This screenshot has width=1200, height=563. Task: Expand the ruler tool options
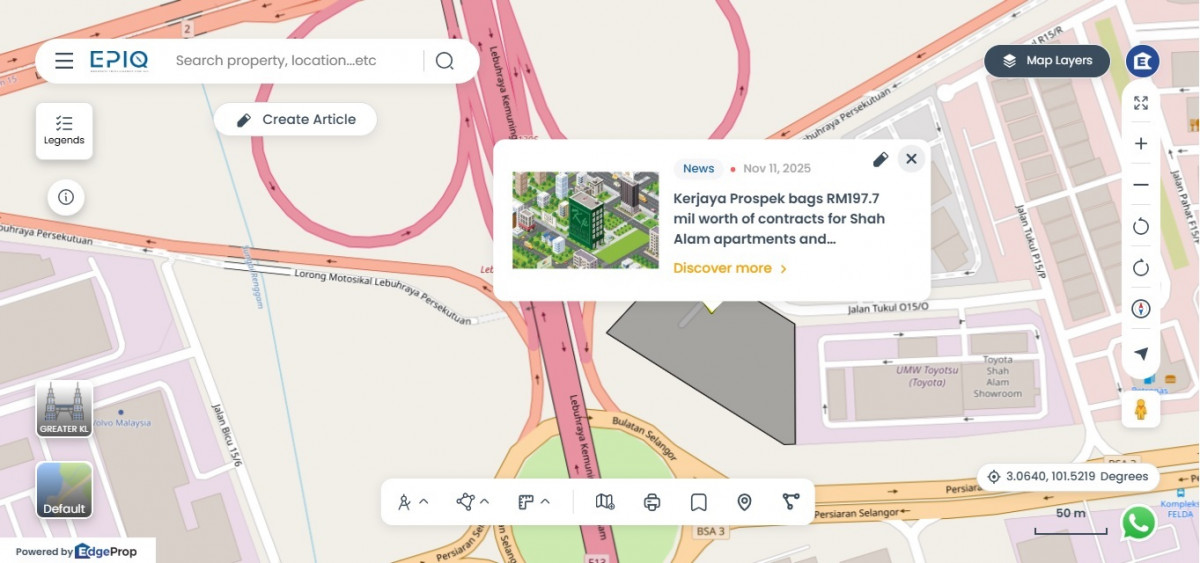545,501
